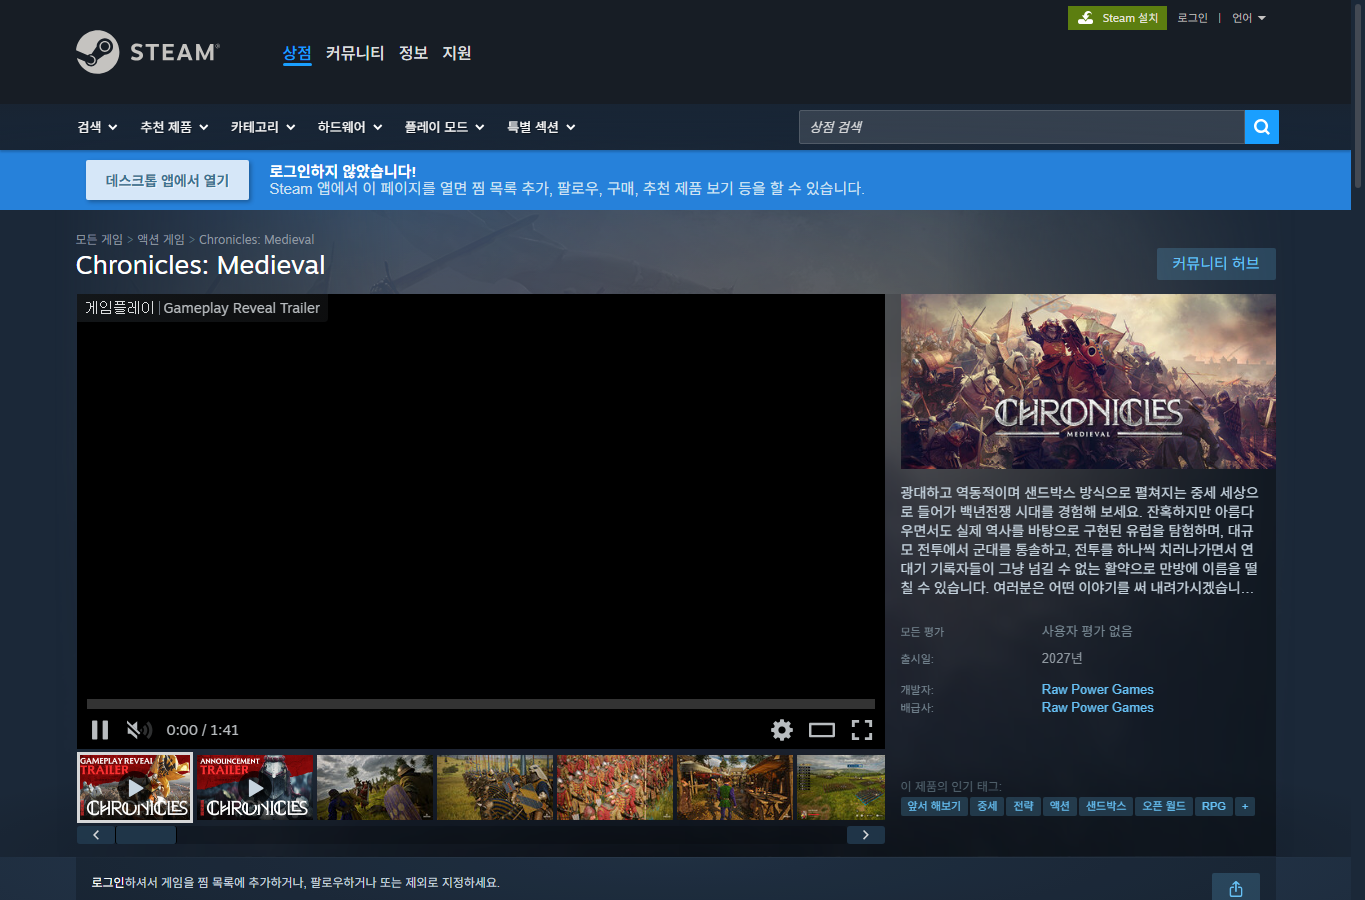Screen dimensions: 1365x900
Task: Open the 커뮤니티 허브 button
Action: pyautogui.click(x=1216, y=264)
